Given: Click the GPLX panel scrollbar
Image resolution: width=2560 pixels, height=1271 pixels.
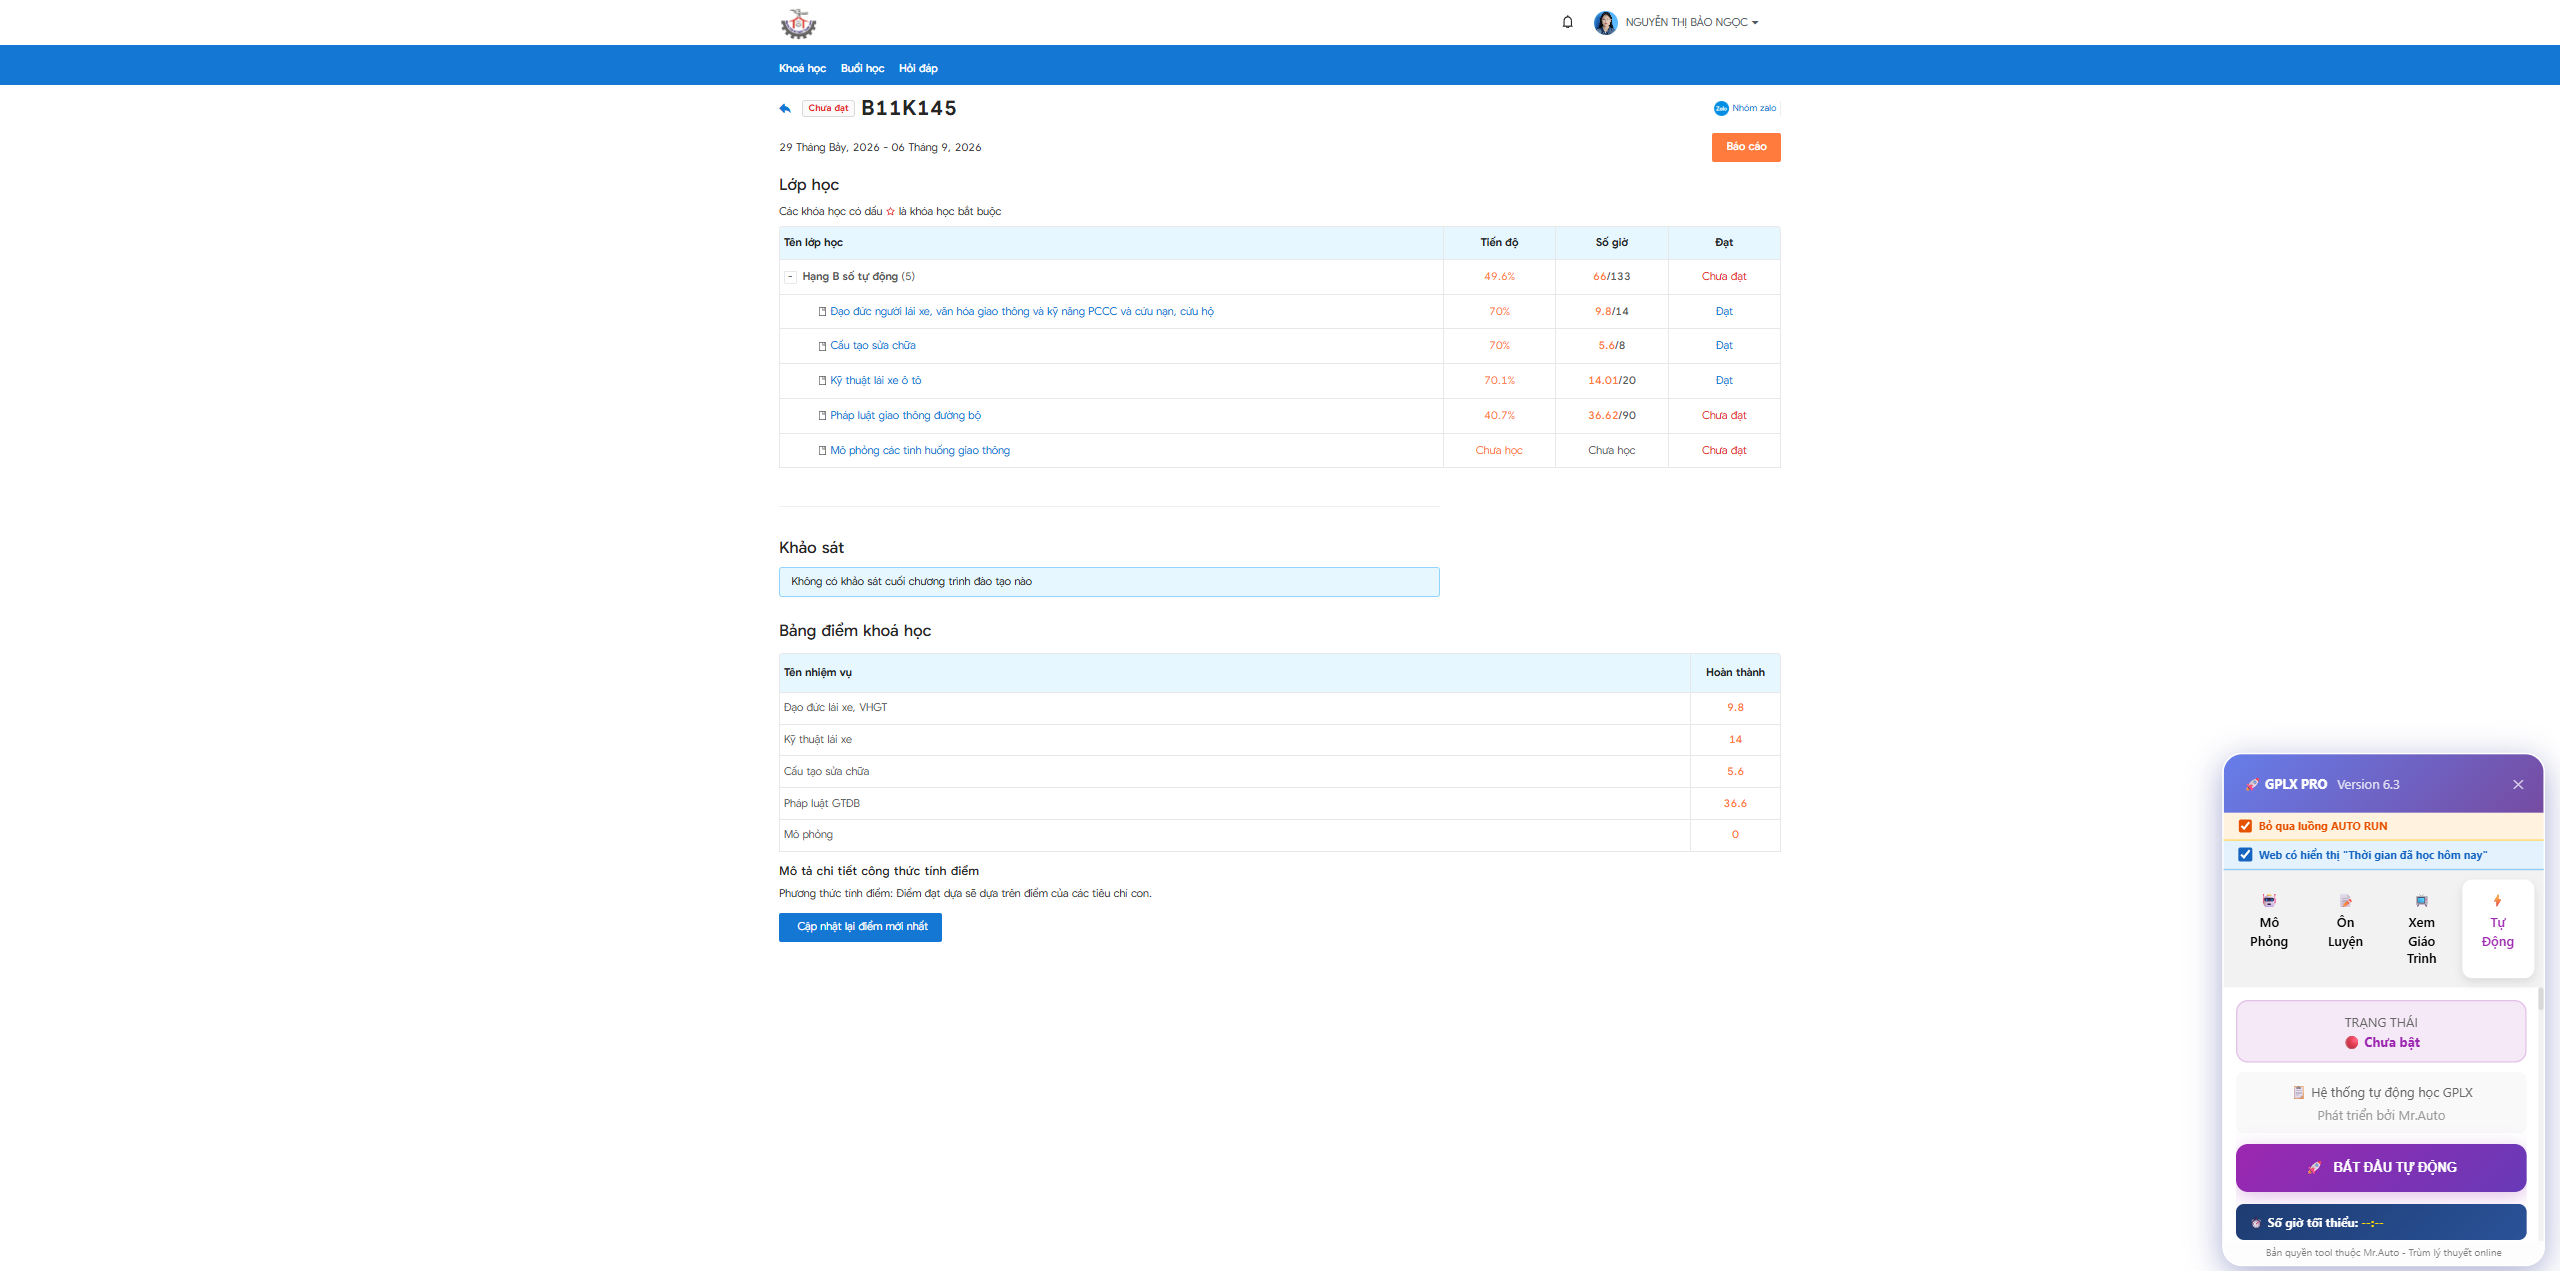Looking at the screenshot, I should (x=2539, y=998).
